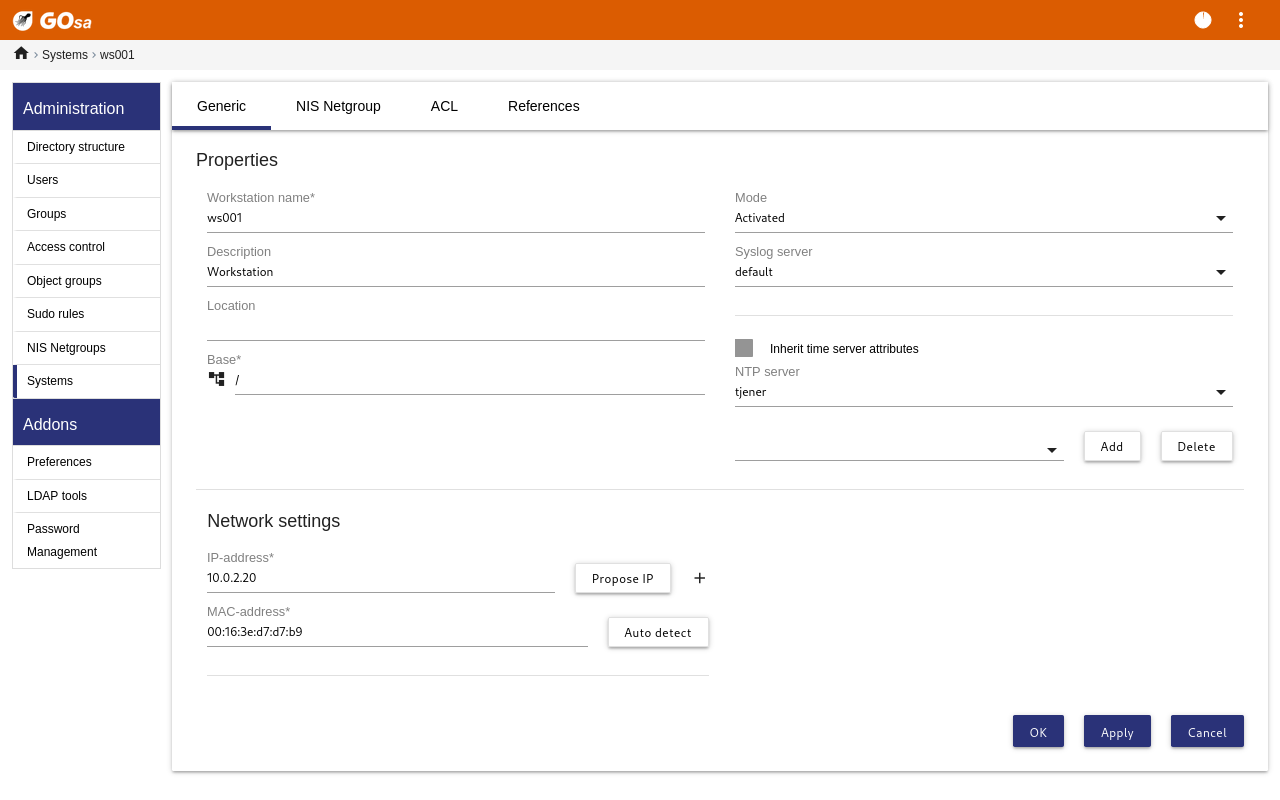The height and width of the screenshot is (800, 1280).
Task: Switch to the References tab
Action: pyautogui.click(x=543, y=106)
